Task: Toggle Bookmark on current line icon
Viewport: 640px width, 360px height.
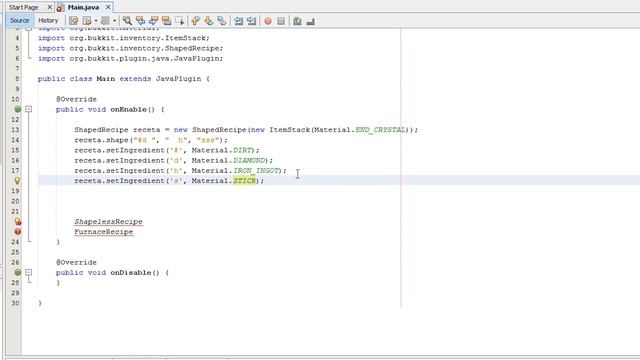Action: click(222, 21)
